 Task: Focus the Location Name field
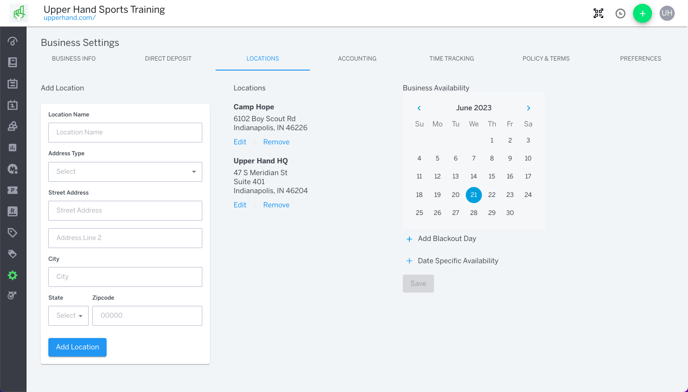[125, 133]
